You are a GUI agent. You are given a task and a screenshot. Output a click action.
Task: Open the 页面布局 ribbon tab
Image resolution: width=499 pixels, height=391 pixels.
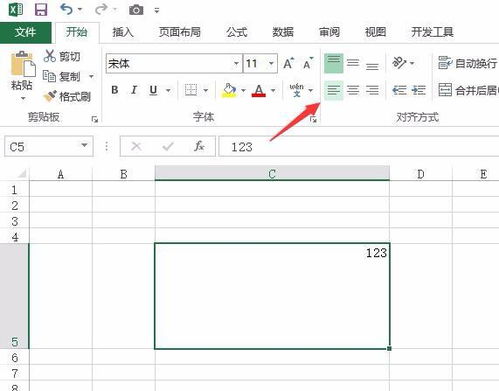180,32
